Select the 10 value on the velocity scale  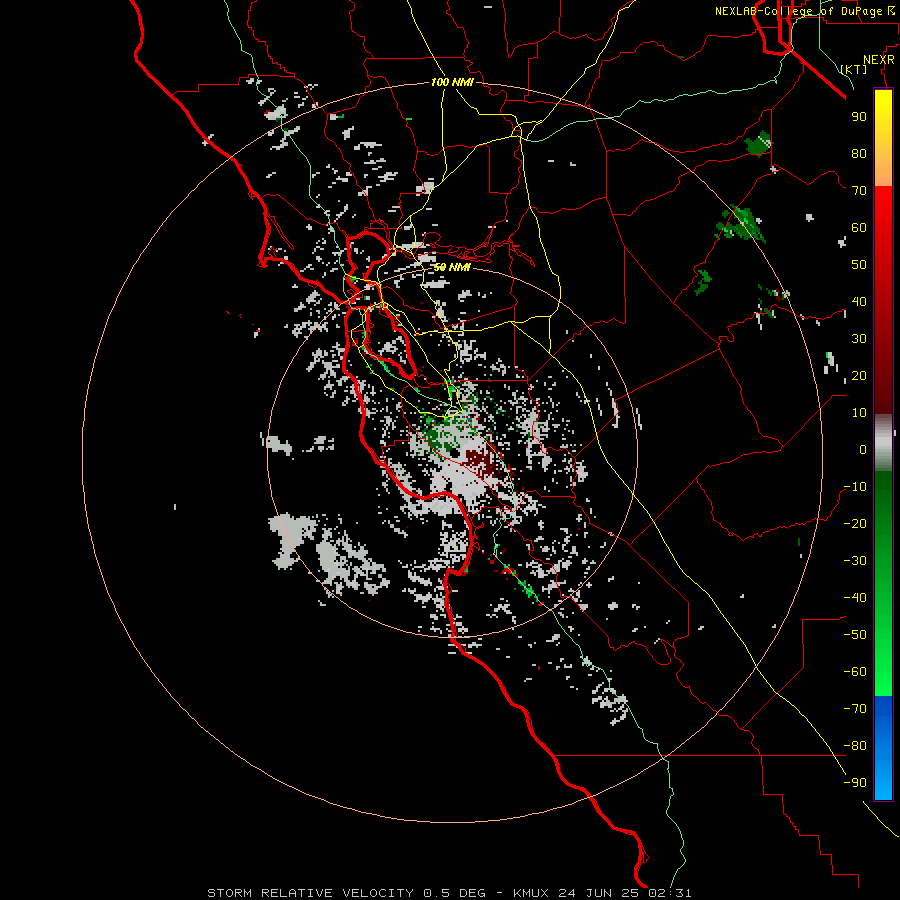(x=859, y=413)
